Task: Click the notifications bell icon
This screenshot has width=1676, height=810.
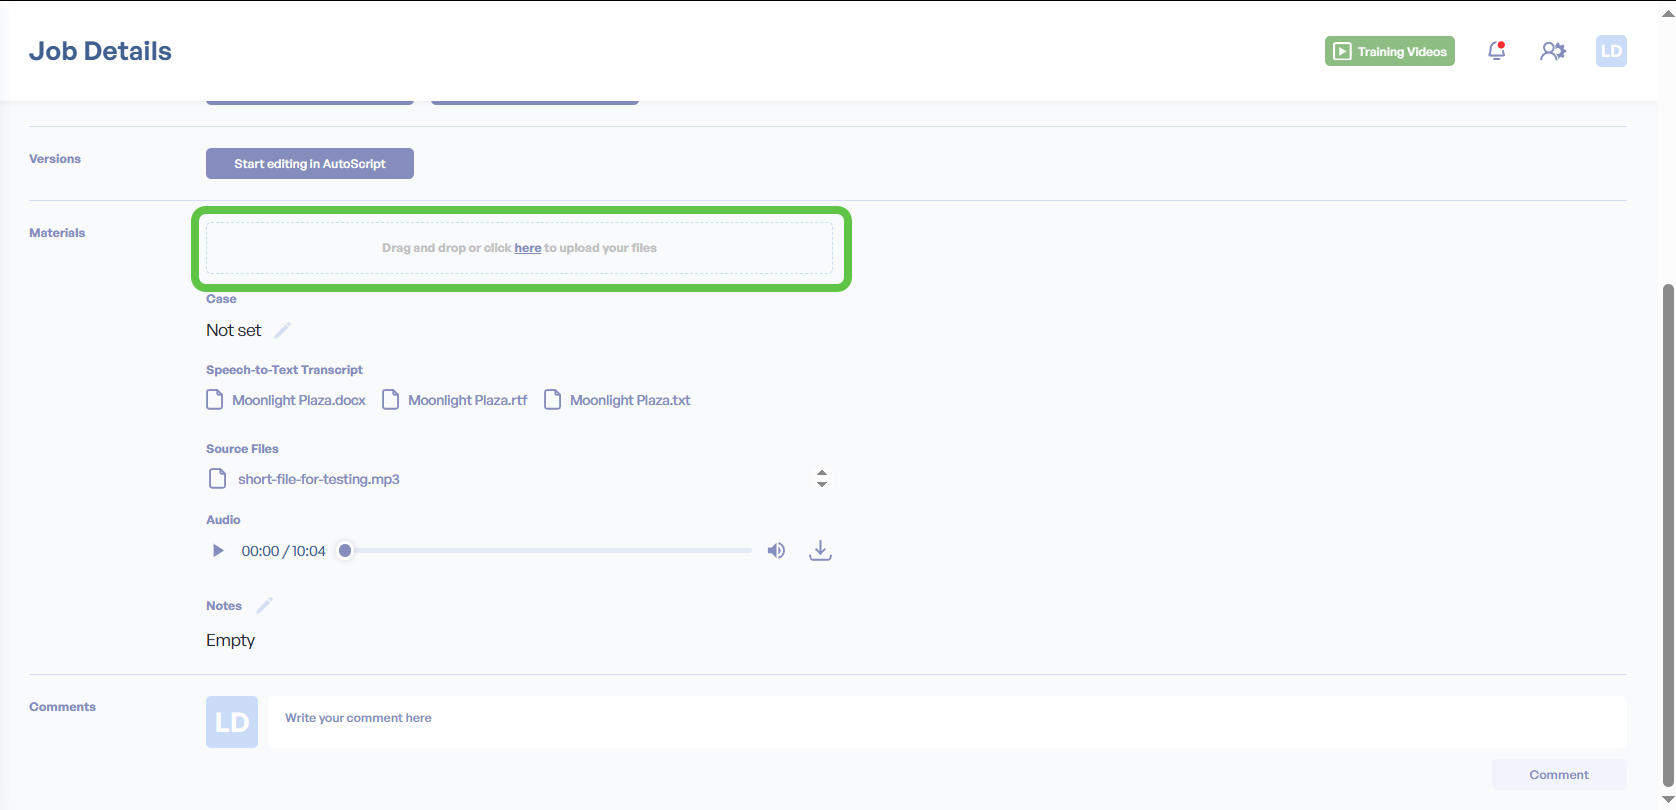Action: pyautogui.click(x=1496, y=51)
